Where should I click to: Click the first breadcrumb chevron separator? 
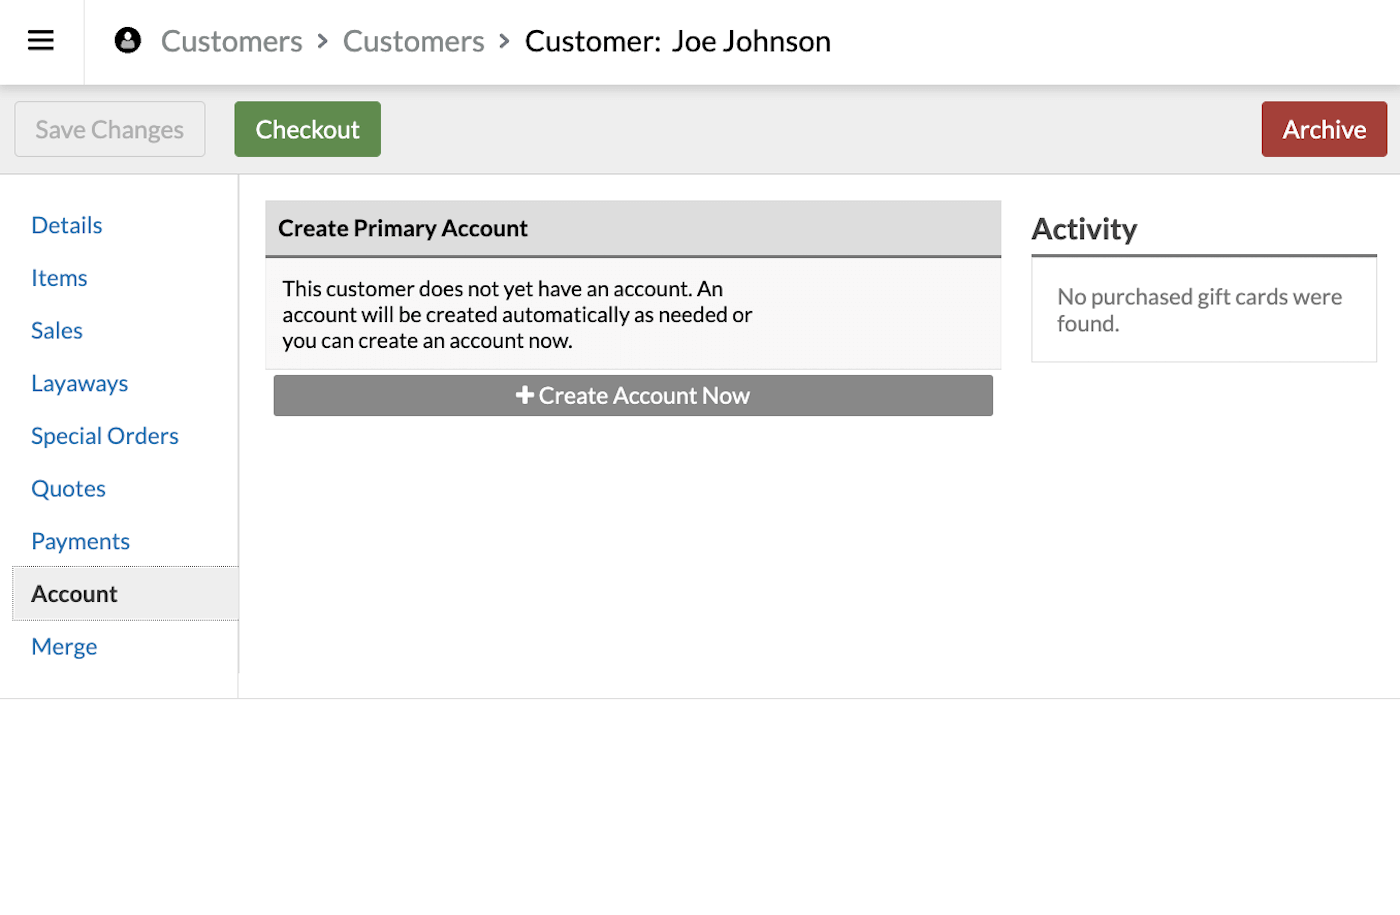323,41
